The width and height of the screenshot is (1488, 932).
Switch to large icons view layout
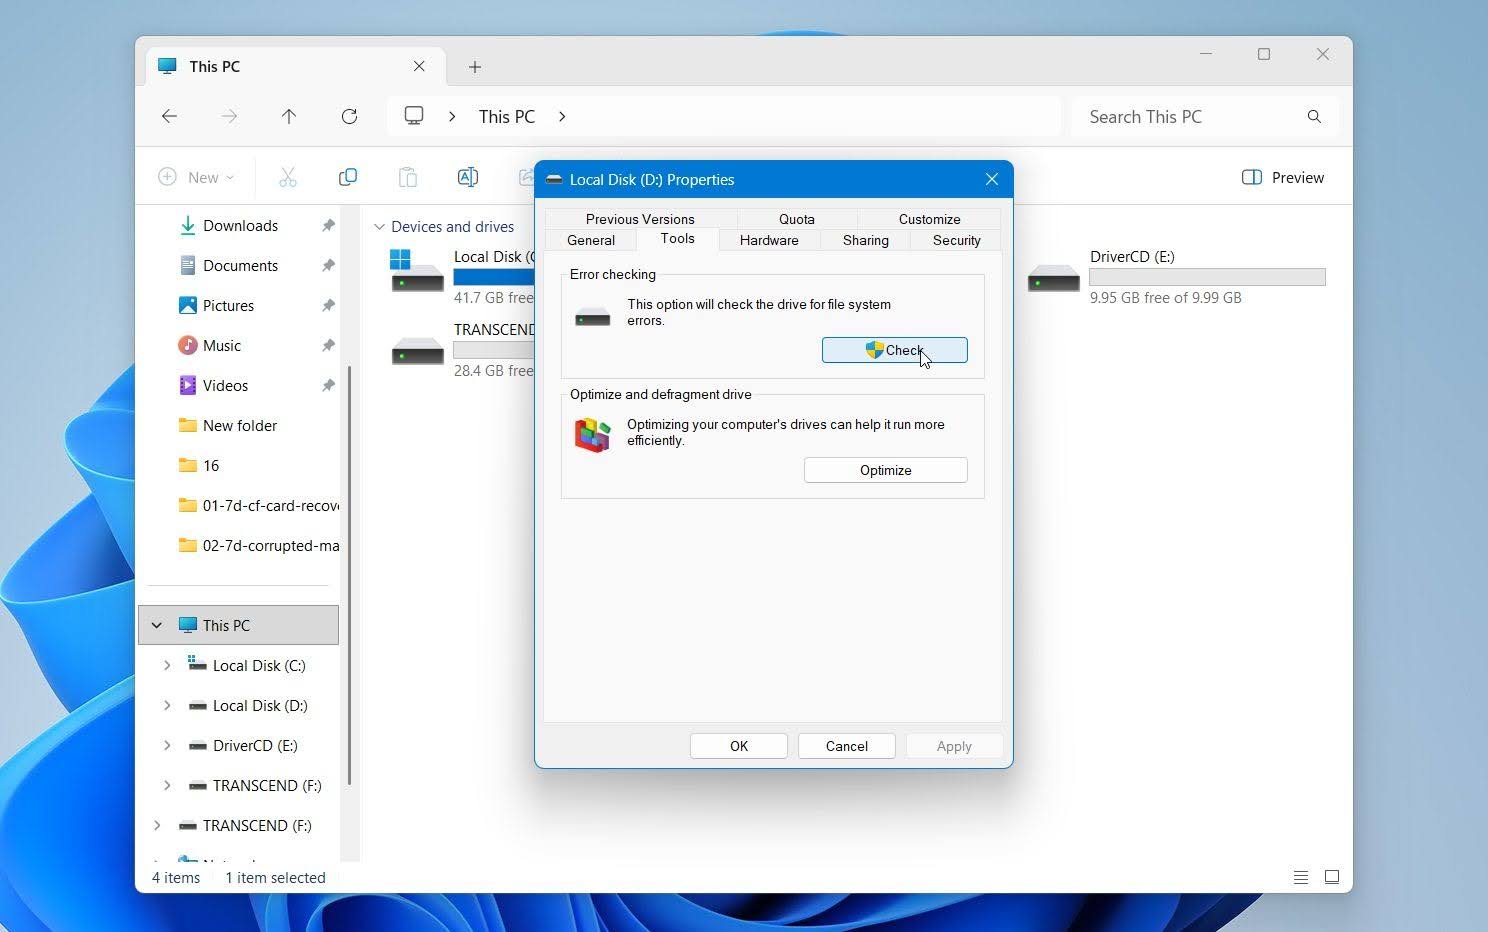(x=1332, y=877)
